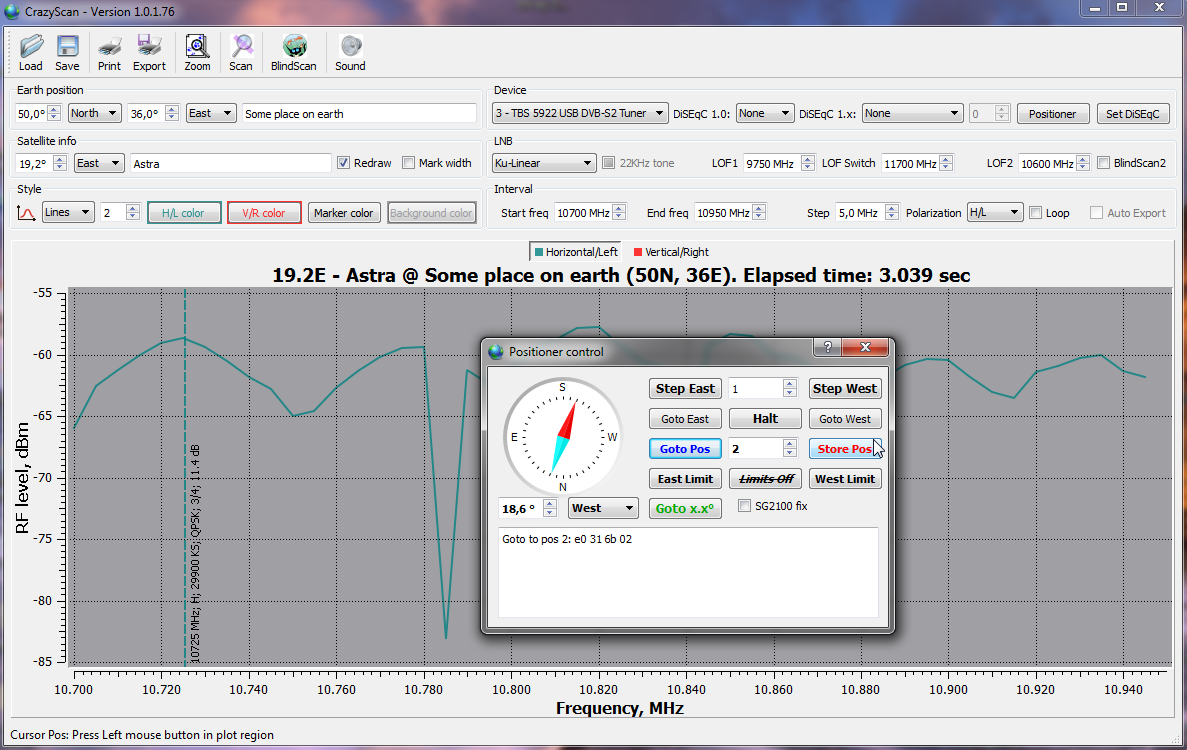This screenshot has width=1187, height=750.
Task: Open the Lines style dropdown
Action: tap(67, 213)
